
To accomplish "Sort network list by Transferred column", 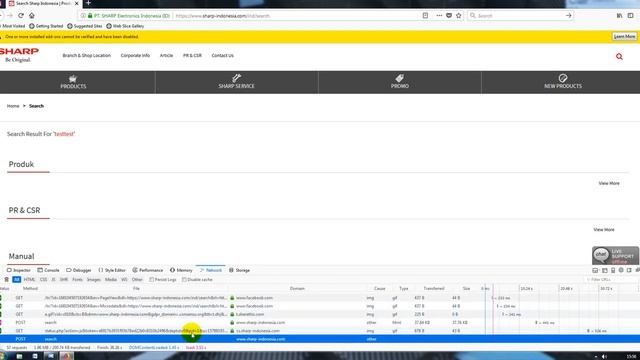I will pyautogui.click(x=433, y=289).
